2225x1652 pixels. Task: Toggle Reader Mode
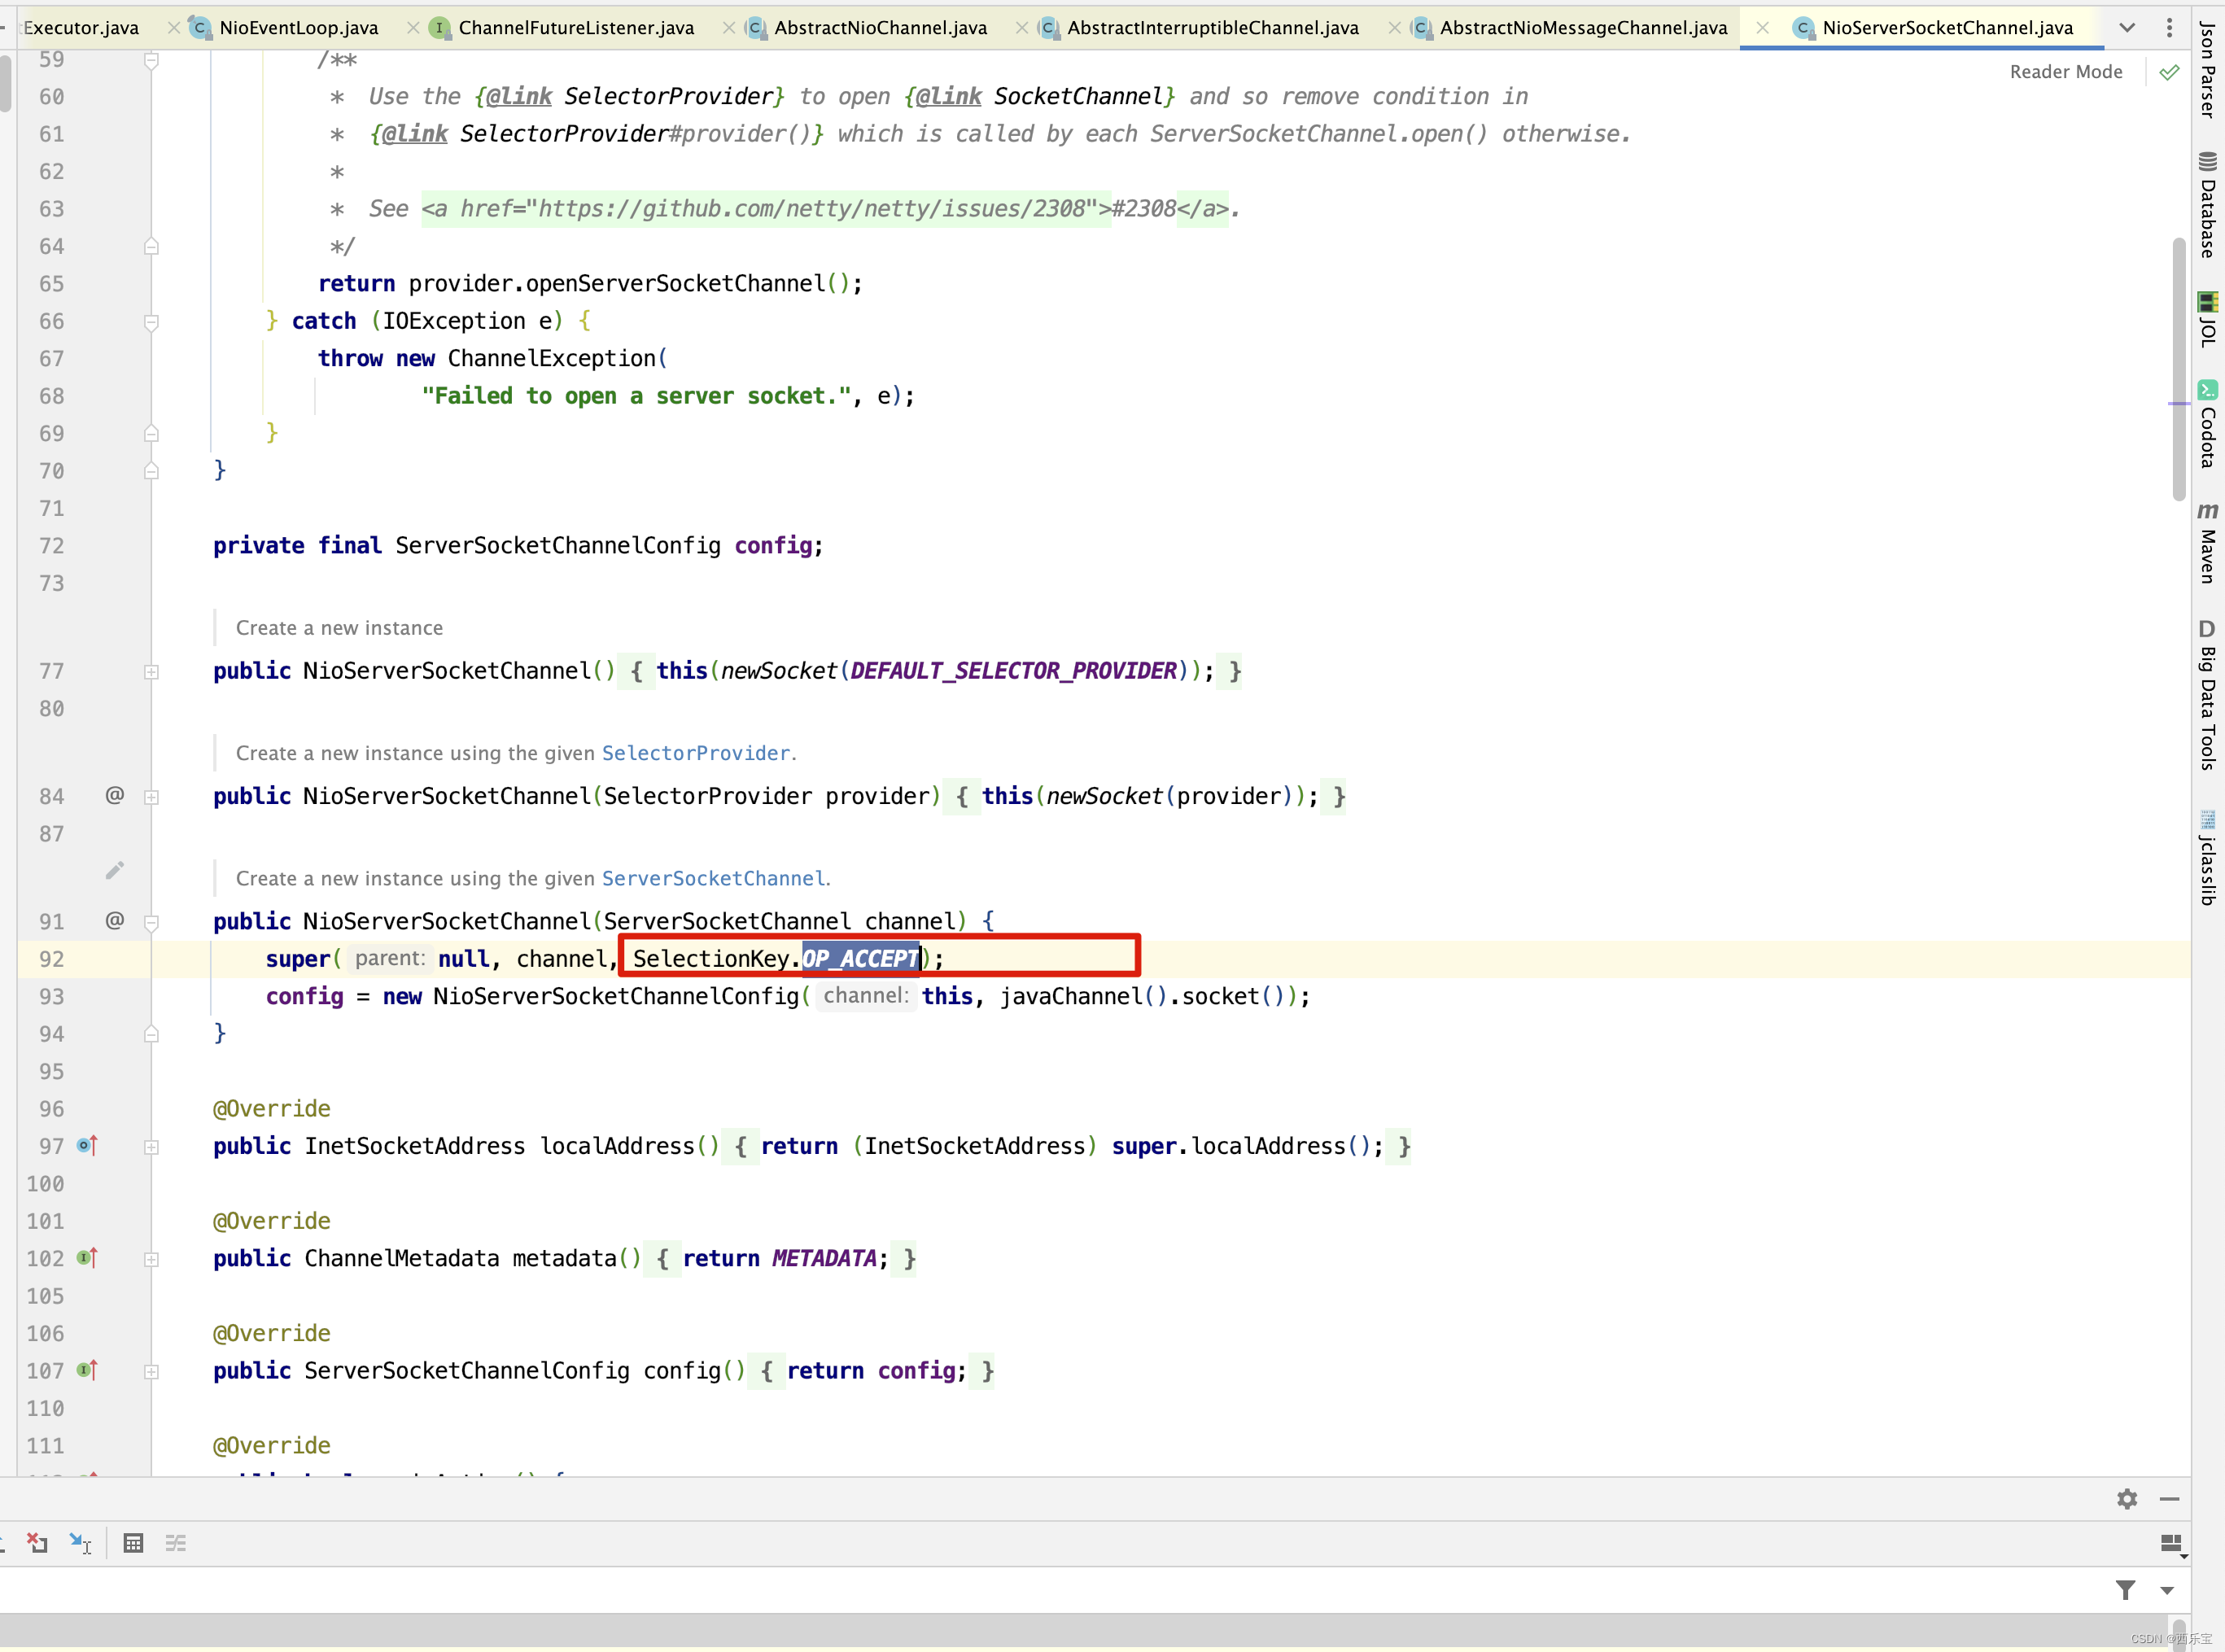click(x=2066, y=72)
